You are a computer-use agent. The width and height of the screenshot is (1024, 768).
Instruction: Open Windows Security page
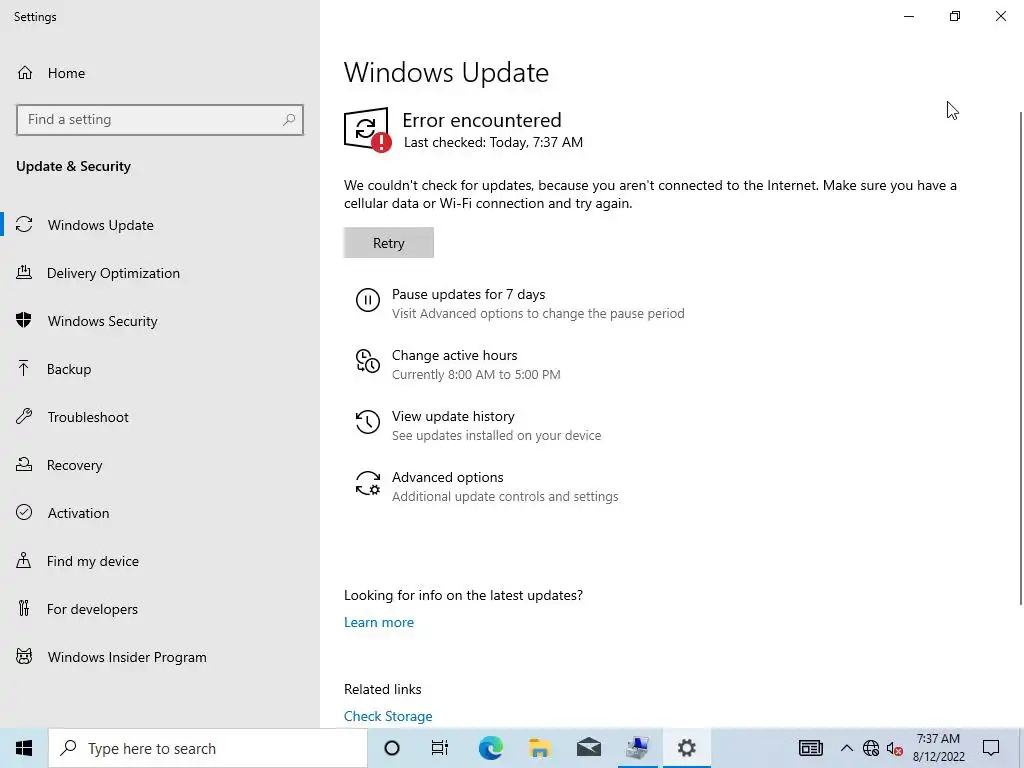[160, 321]
